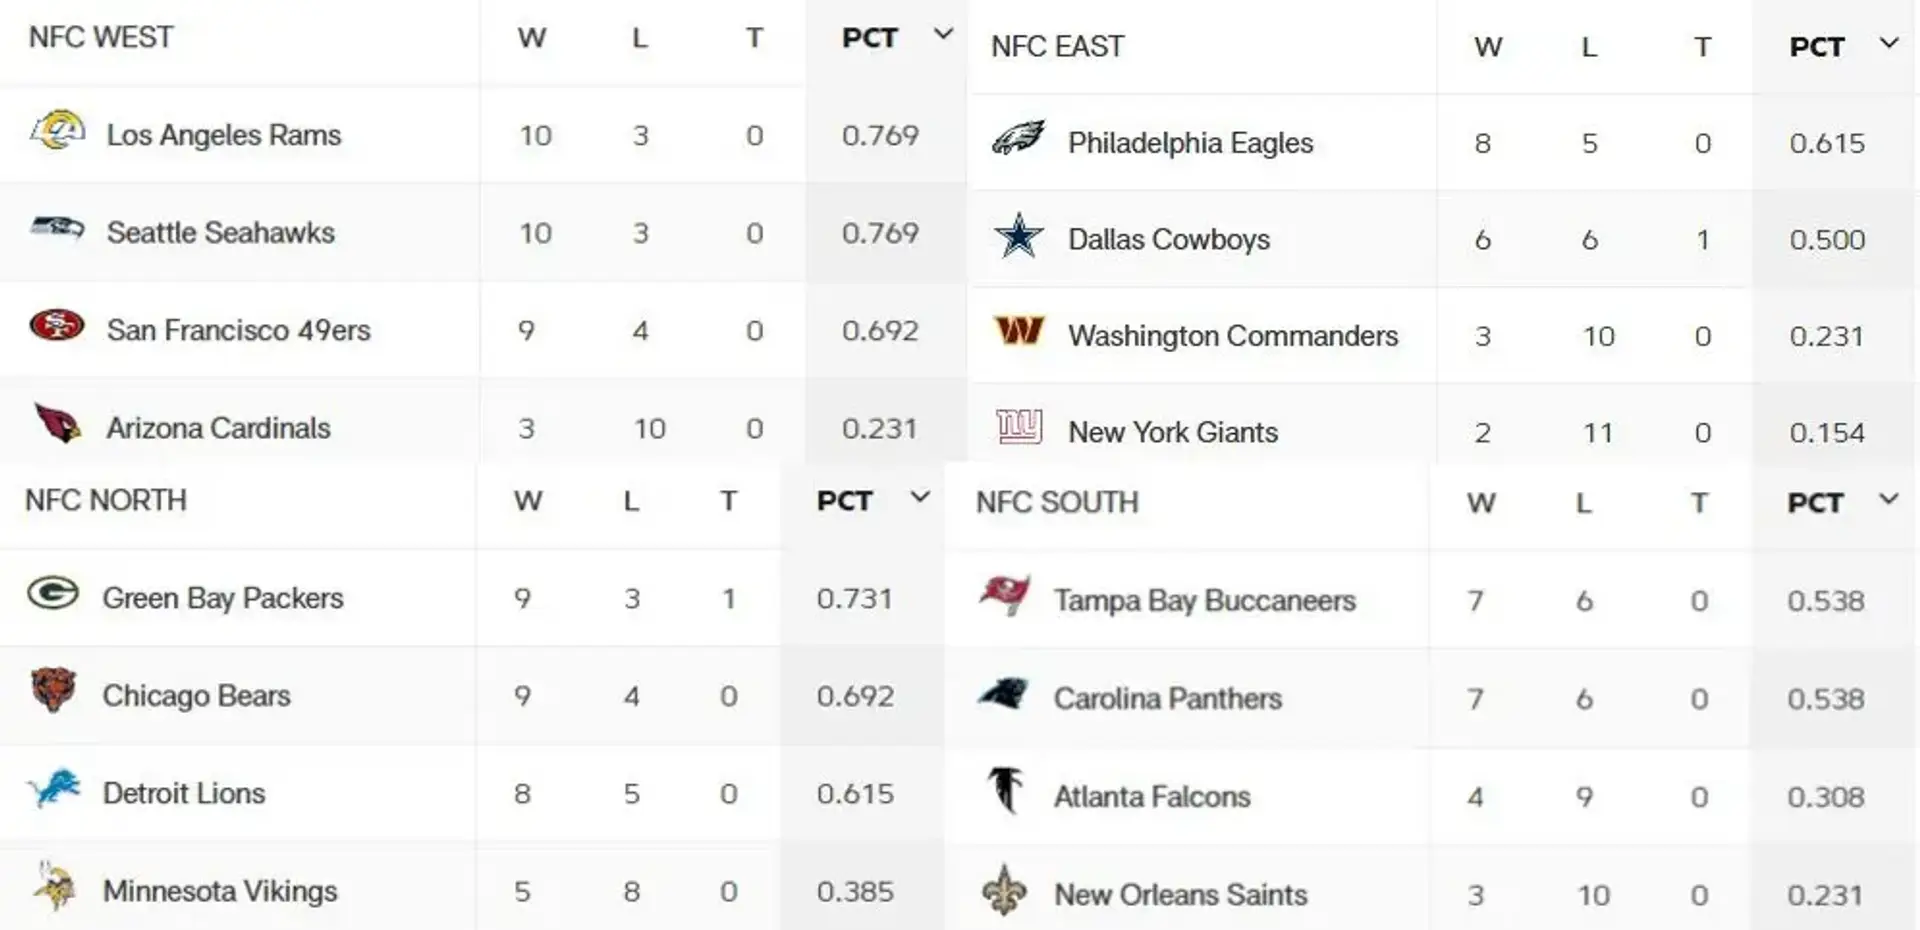Click the Chicago Bears logo
This screenshot has height=930, width=1920.
pos(53,690)
